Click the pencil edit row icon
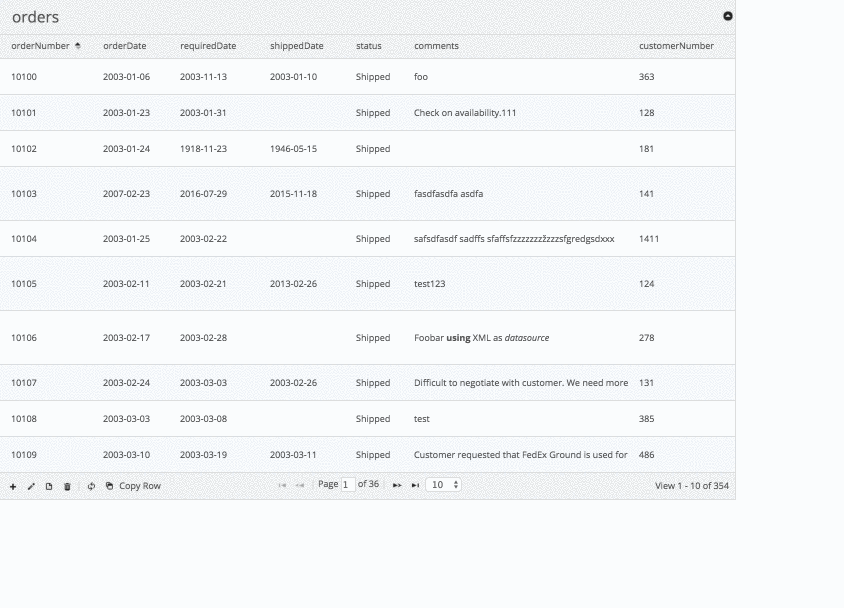Viewport: 844px width, 608px height. [31, 486]
